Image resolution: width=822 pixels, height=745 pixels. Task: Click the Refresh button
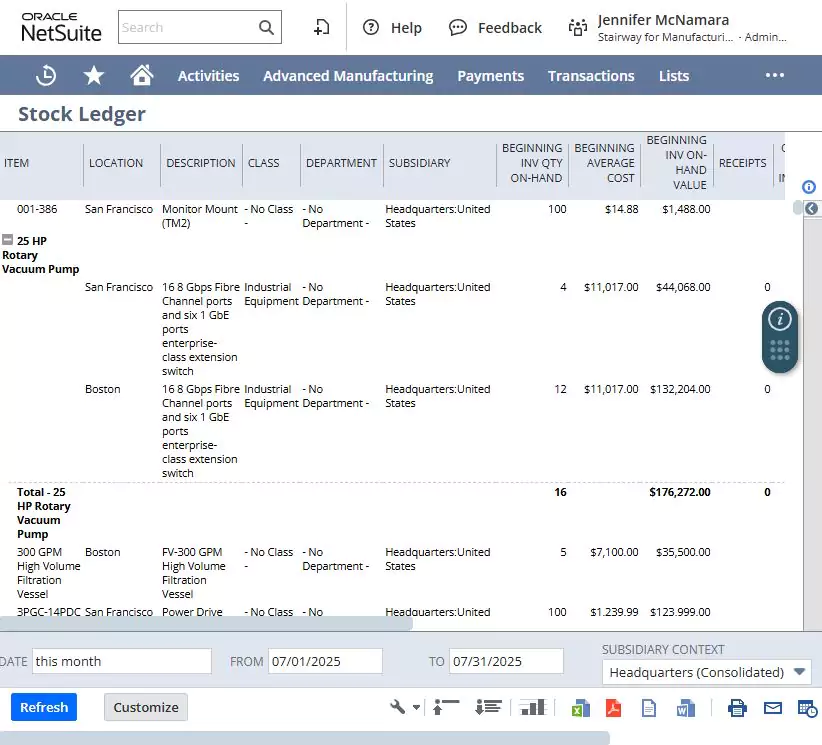tap(44, 707)
